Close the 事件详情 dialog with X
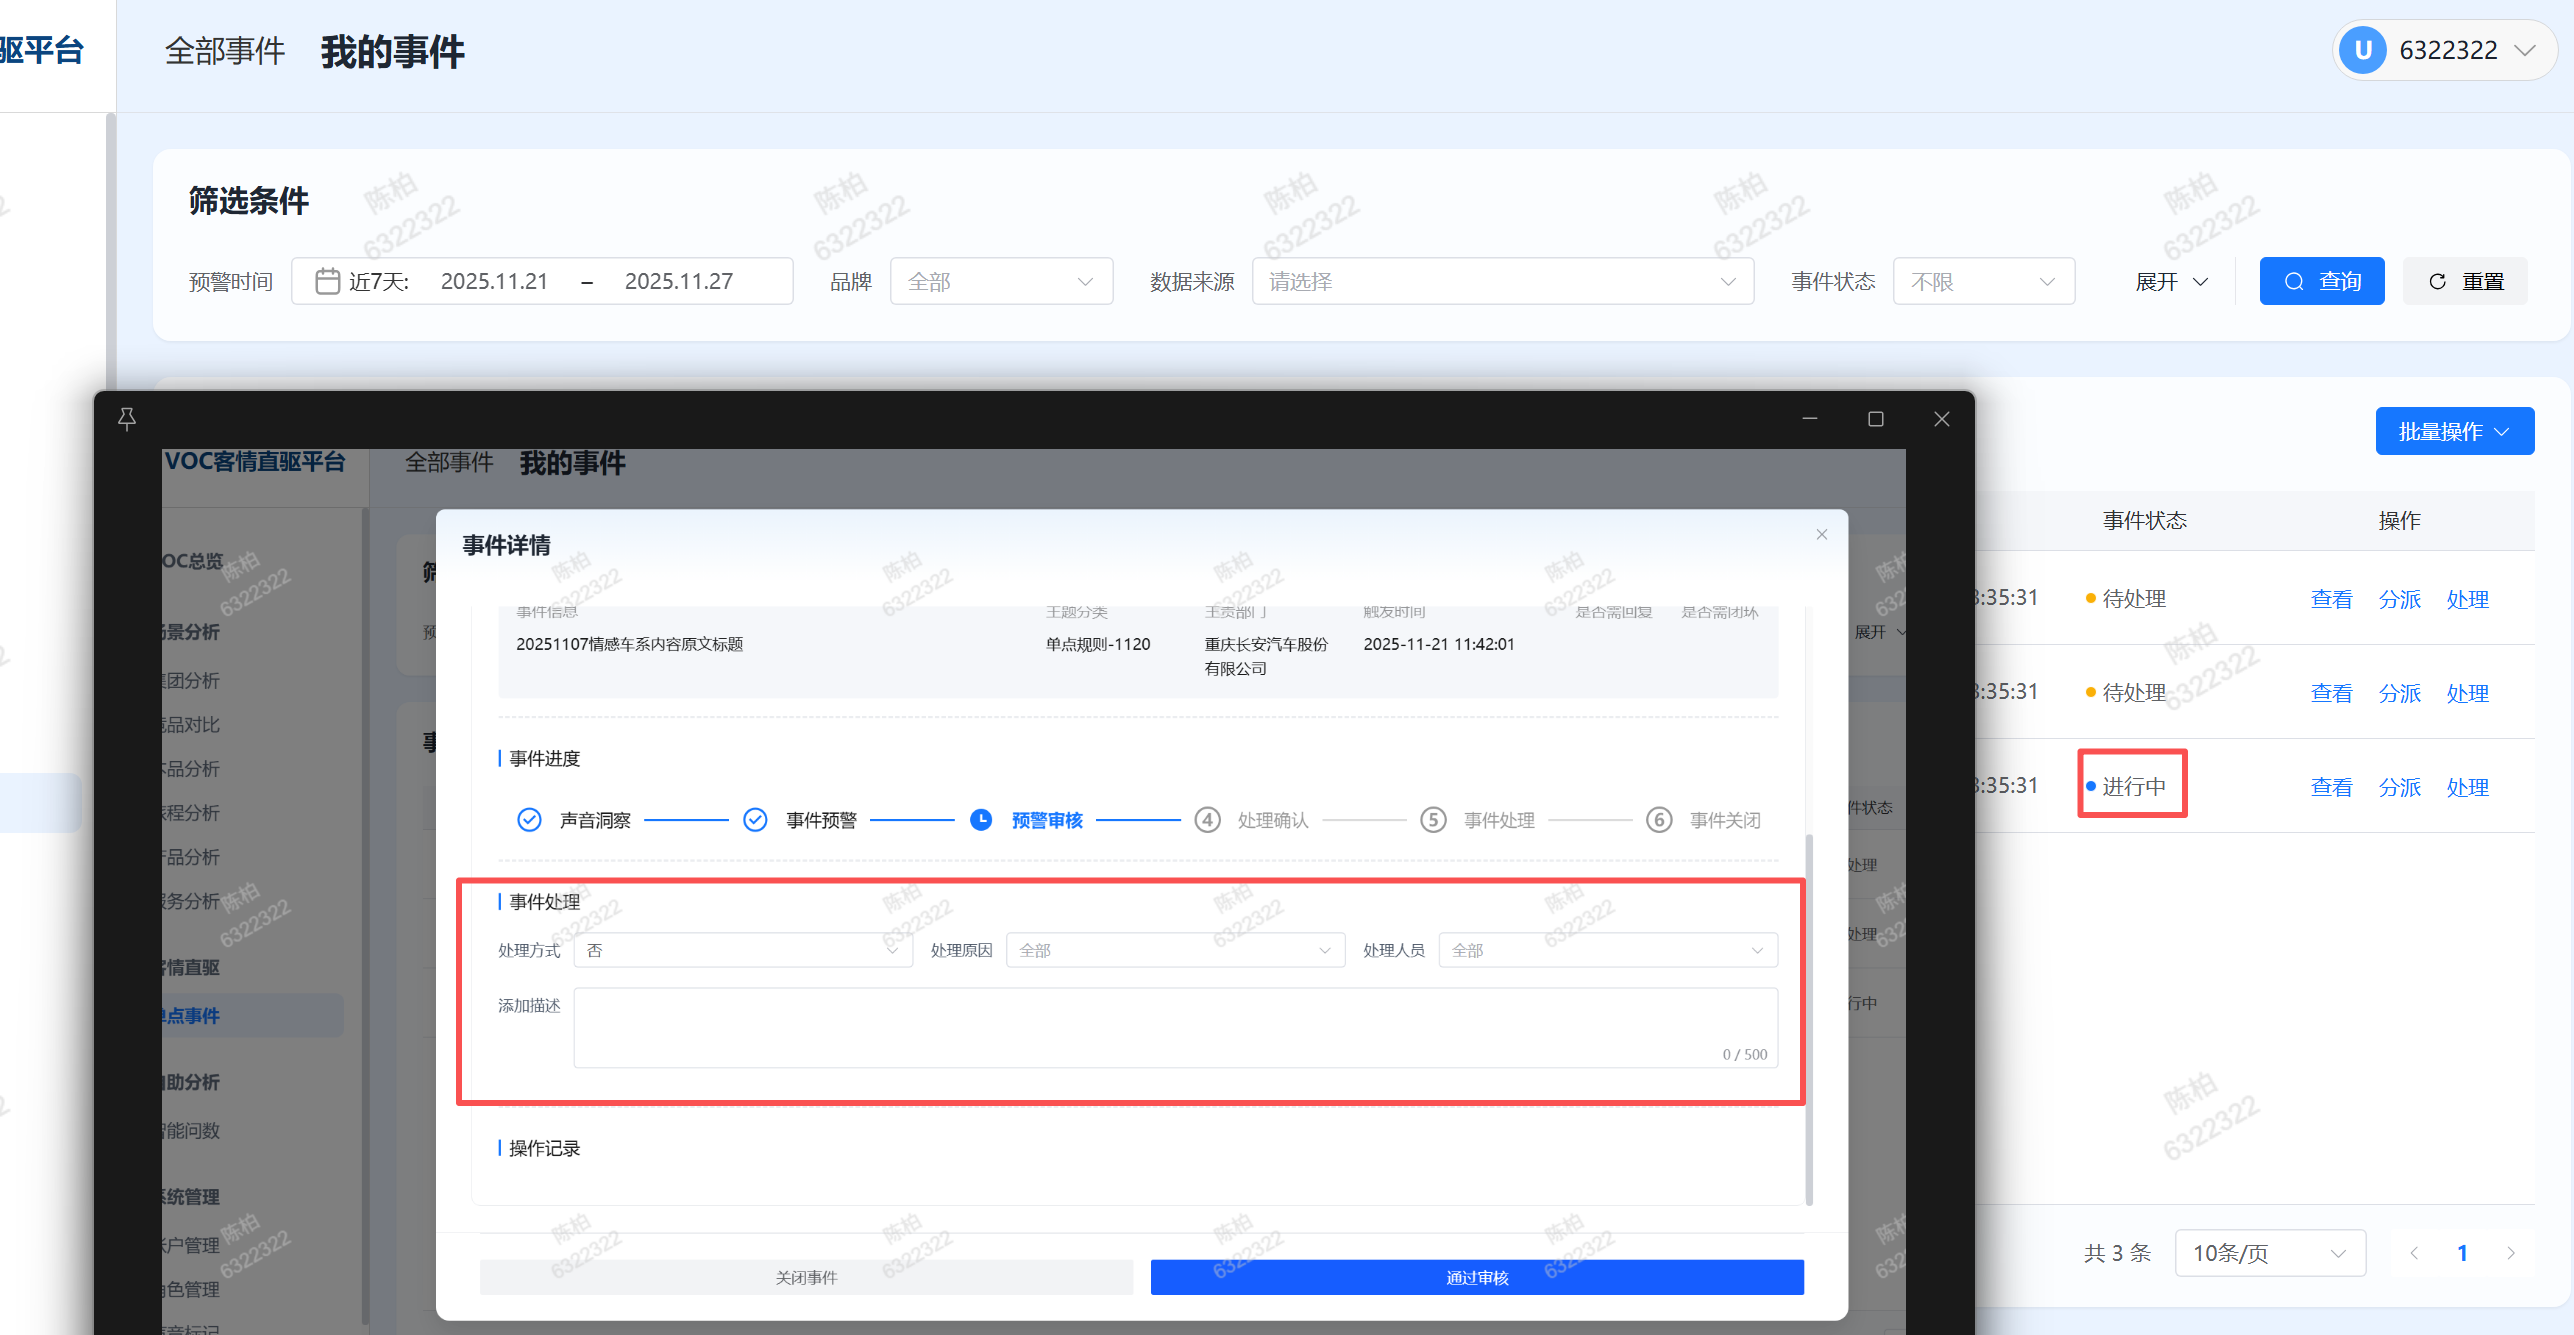 (x=1822, y=535)
